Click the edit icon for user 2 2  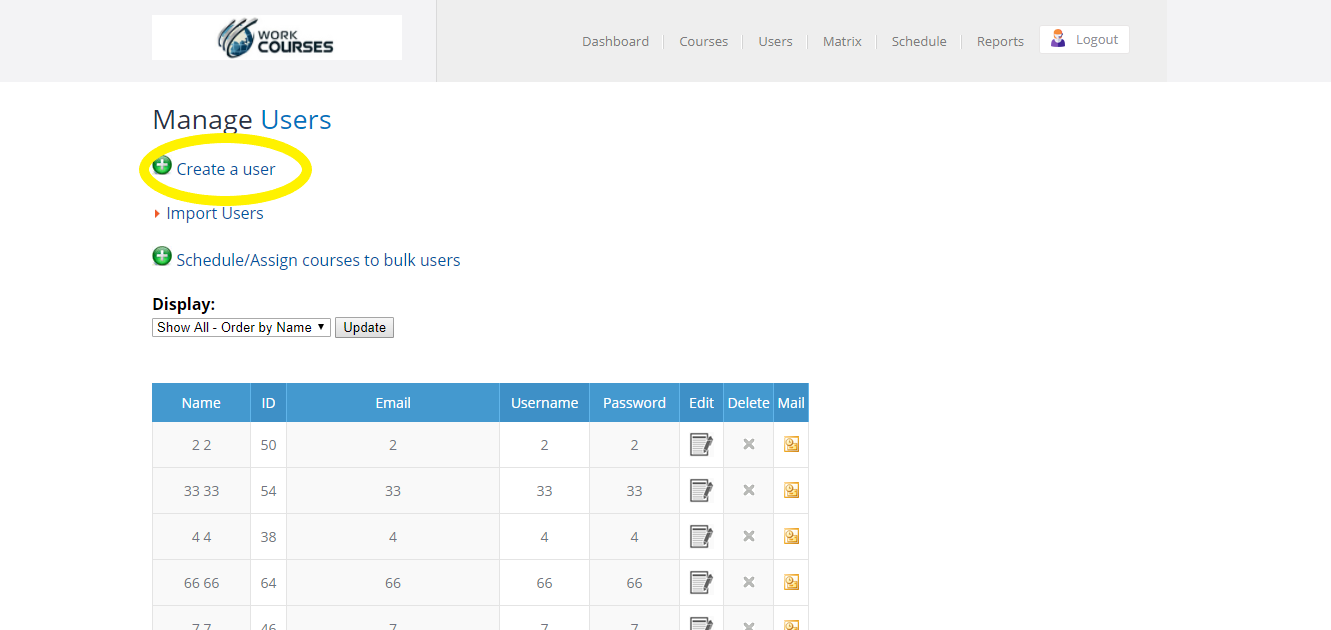701,445
